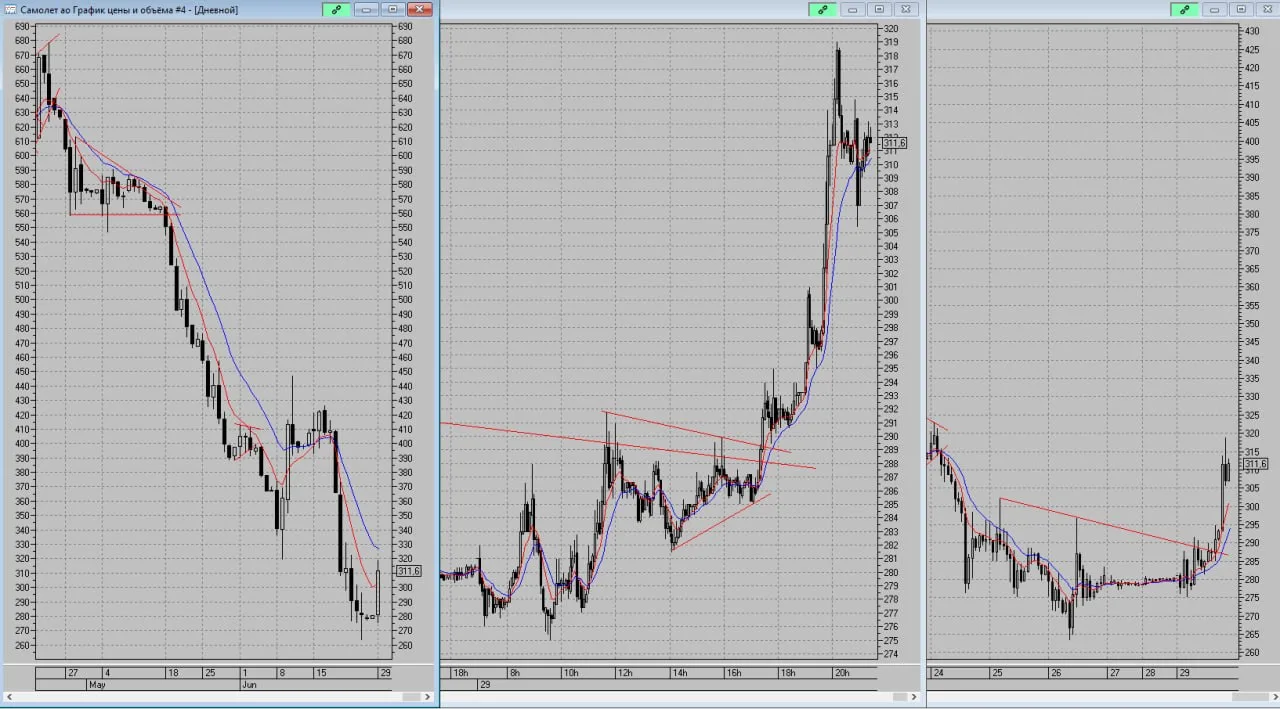The height and width of the screenshot is (709, 1280).
Task: Click the '20h' time label on the middle chart
Action: (x=842, y=672)
